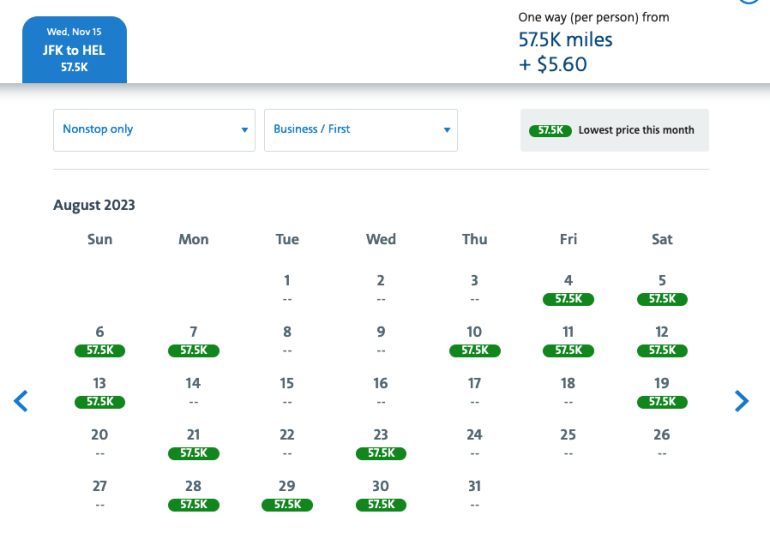The height and width of the screenshot is (539, 770).
Task: Choose Thursday August 10 fare
Action: coord(474,341)
